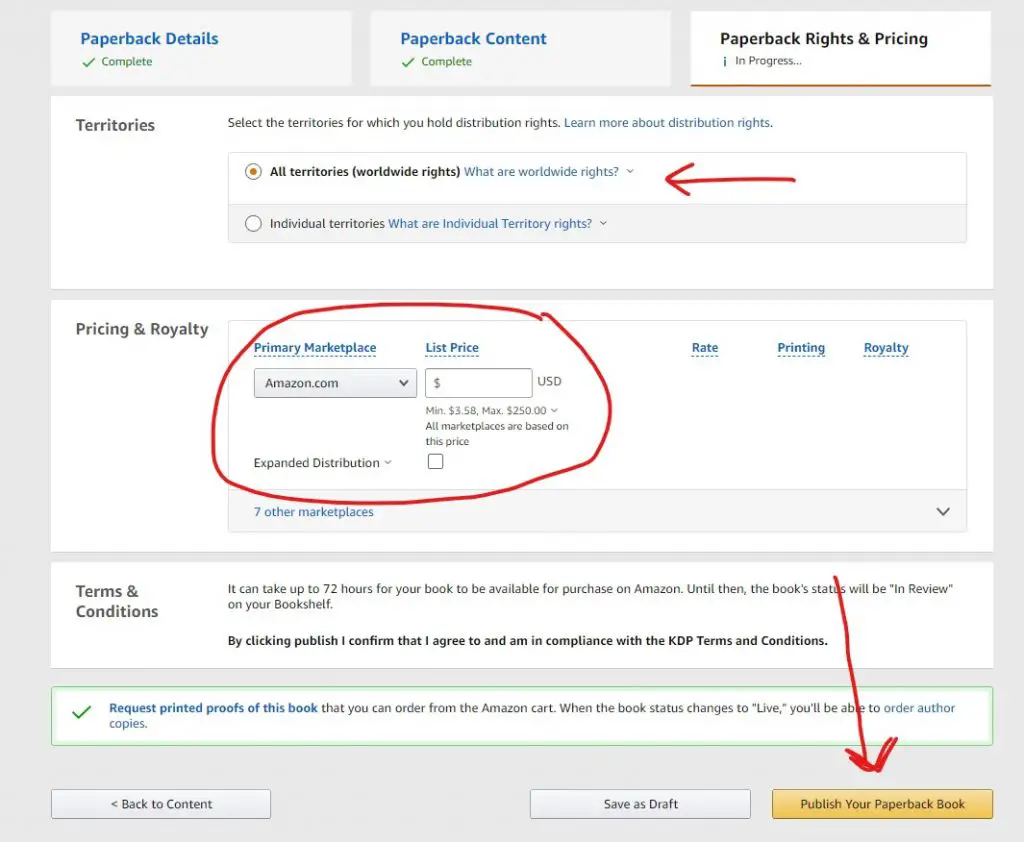Viewport: 1024px width, 842px height.
Task: Open the Min/Max price details chevron
Action: 554,410
